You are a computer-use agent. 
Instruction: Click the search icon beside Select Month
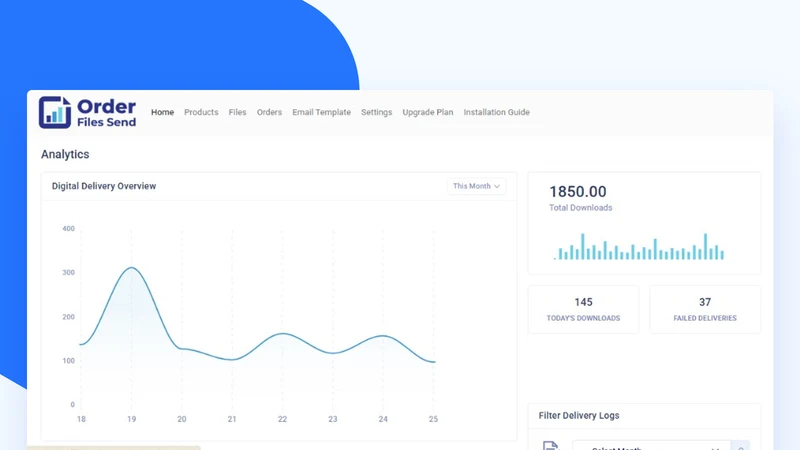point(741,447)
